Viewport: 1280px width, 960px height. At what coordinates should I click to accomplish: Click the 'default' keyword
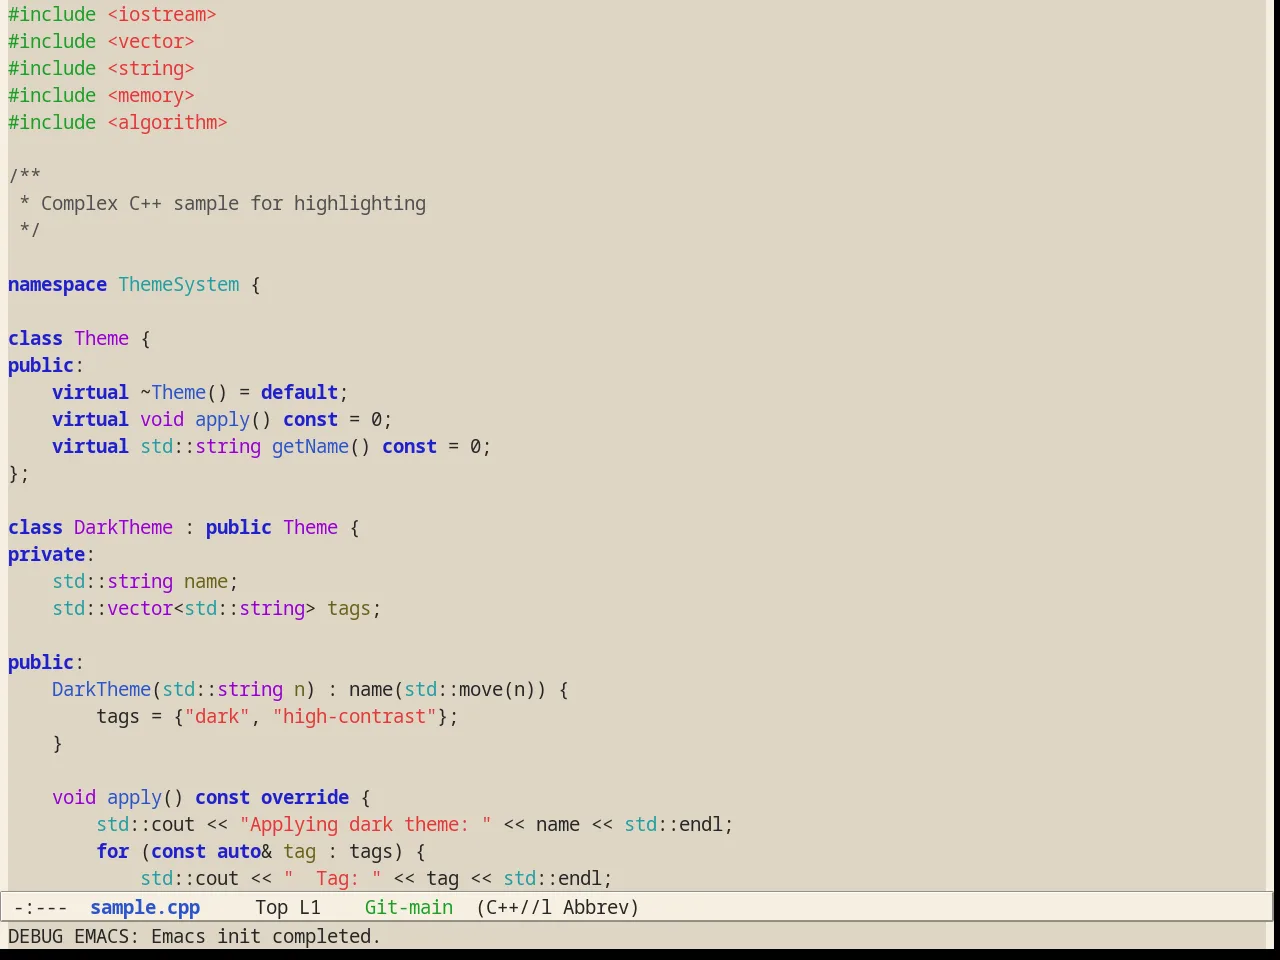(x=299, y=392)
